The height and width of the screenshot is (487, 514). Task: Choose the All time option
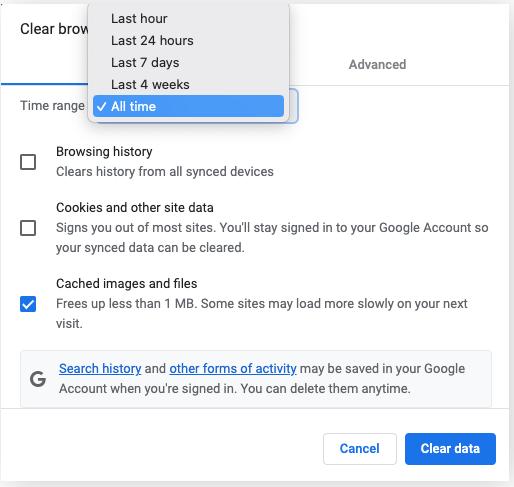click(x=188, y=106)
